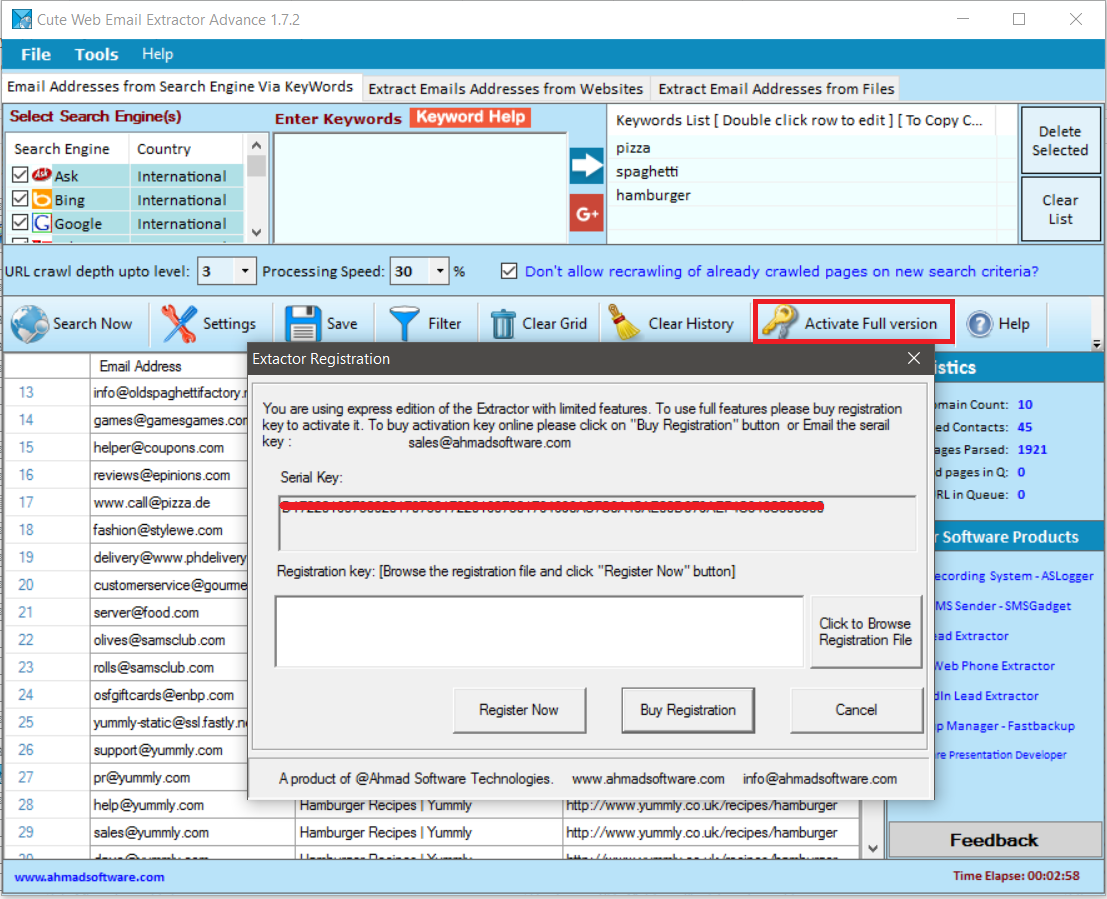
Task: Click the Search Engine column header
Action: pos(68,149)
